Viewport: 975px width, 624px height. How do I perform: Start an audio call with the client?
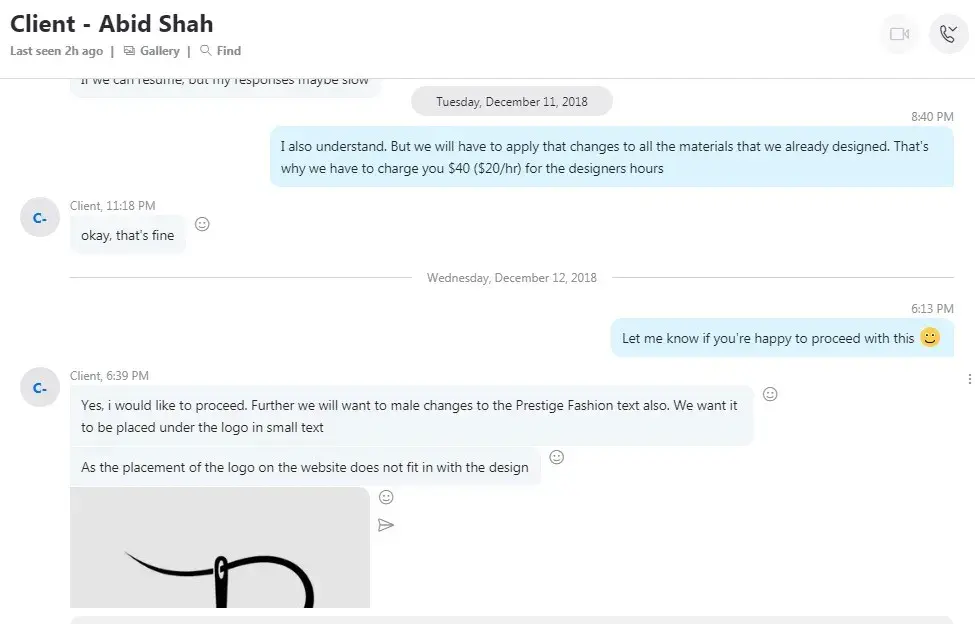click(x=948, y=34)
